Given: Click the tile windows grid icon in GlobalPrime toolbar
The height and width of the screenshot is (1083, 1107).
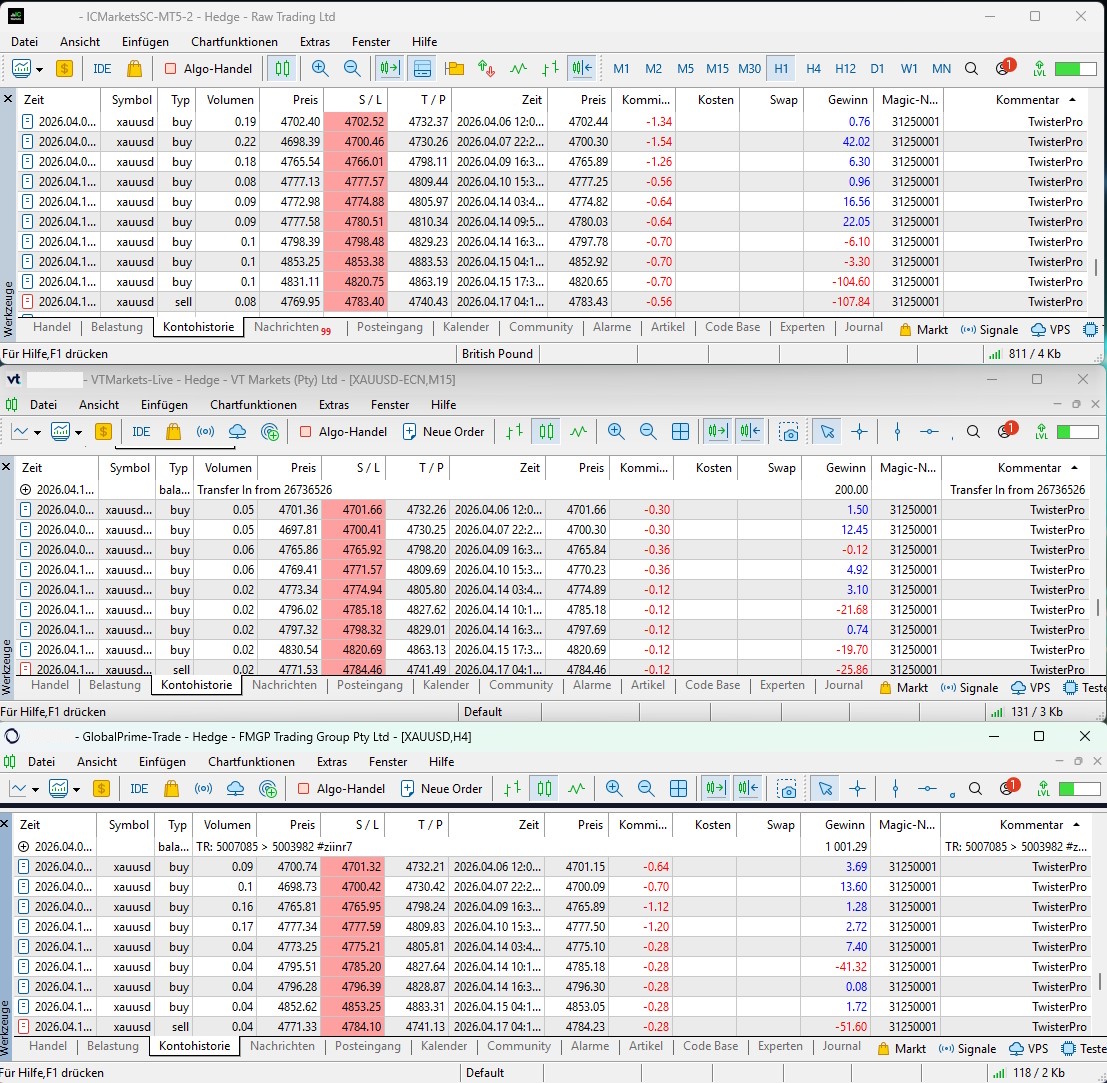Looking at the screenshot, I should pos(678,789).
